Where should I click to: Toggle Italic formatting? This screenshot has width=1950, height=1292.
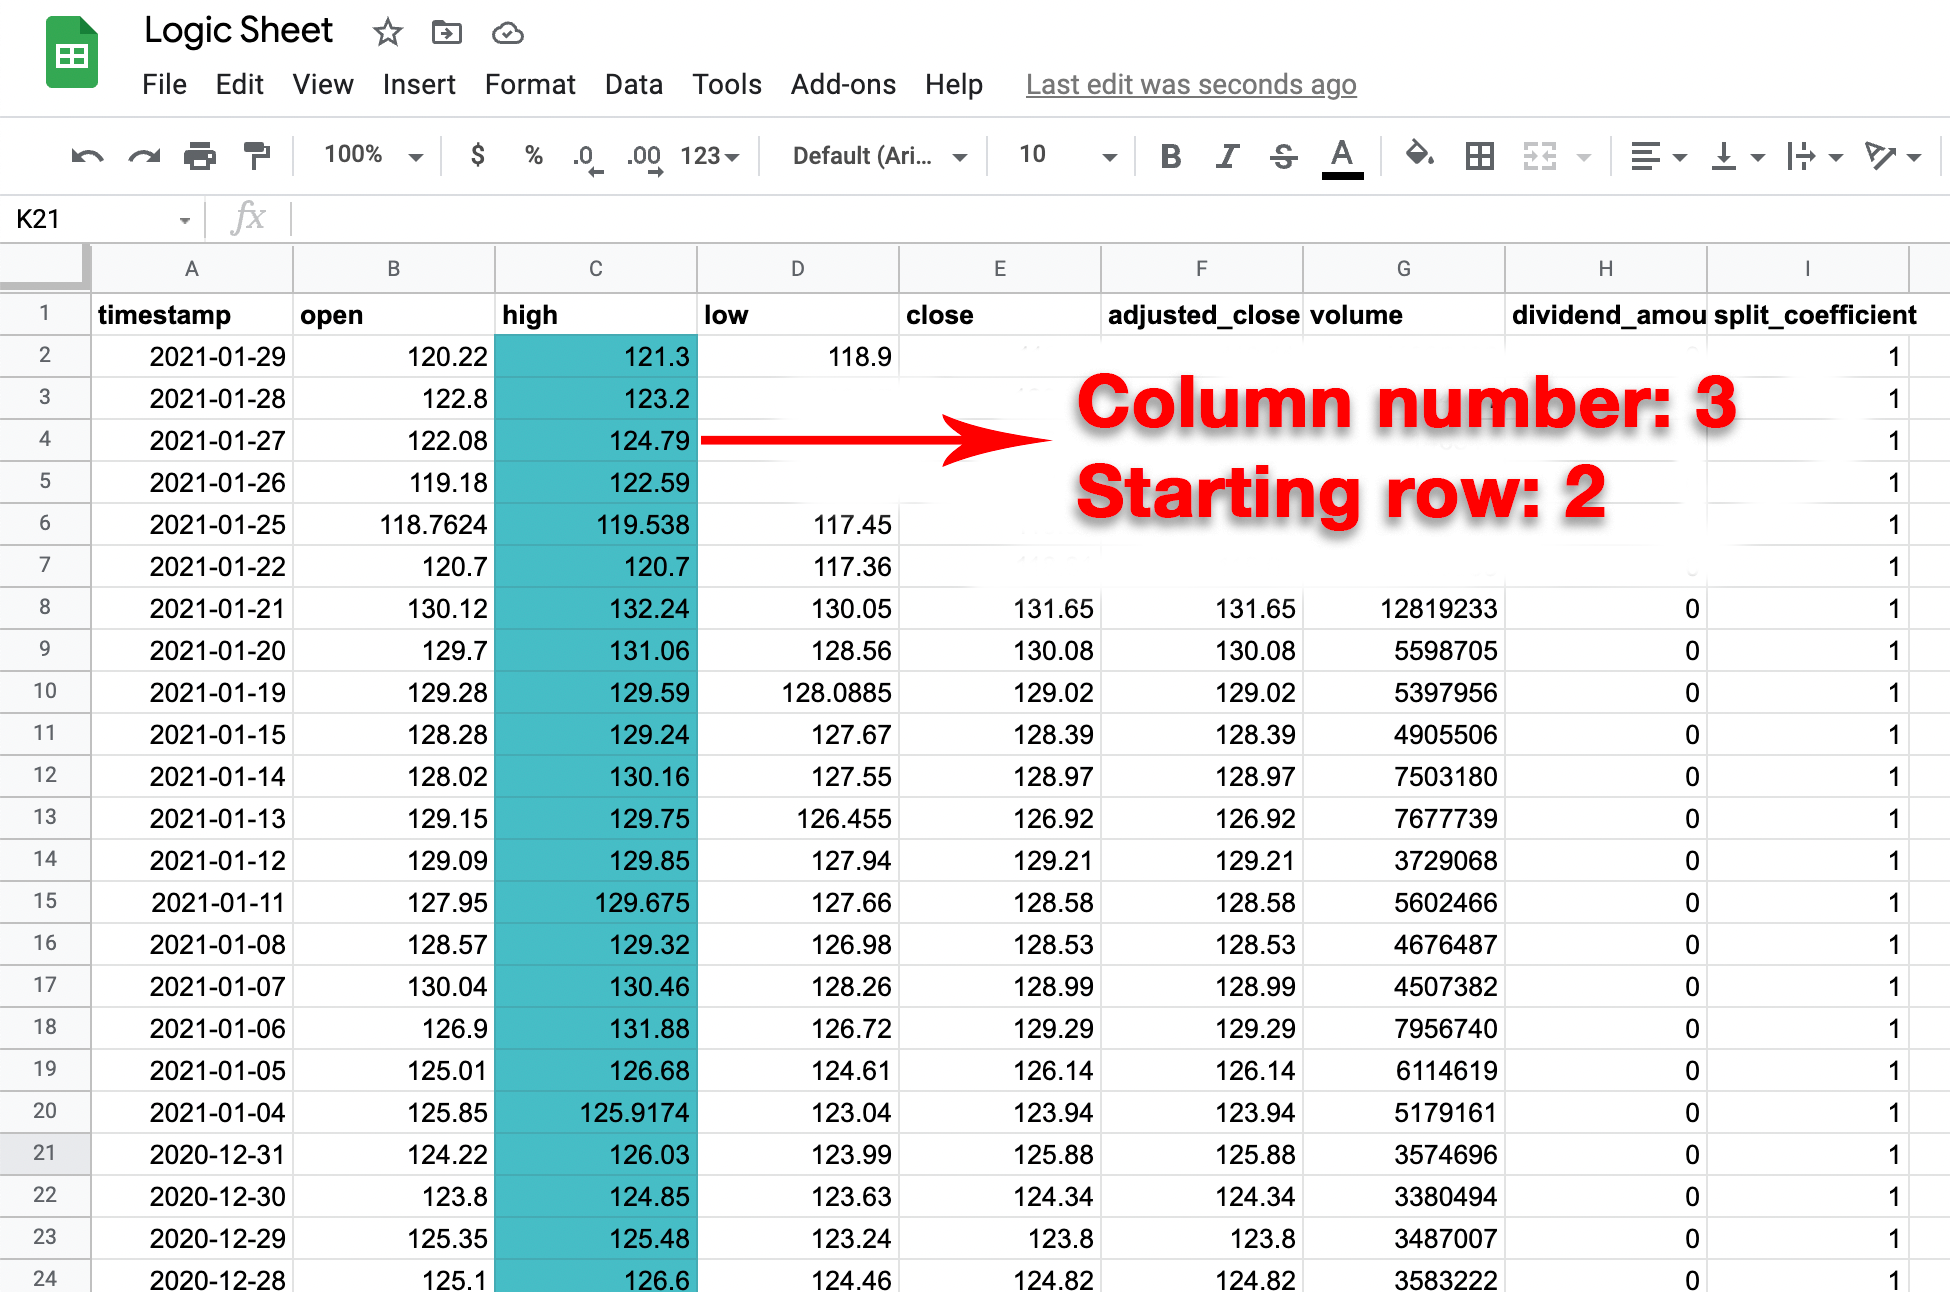tap(1227, 156)
